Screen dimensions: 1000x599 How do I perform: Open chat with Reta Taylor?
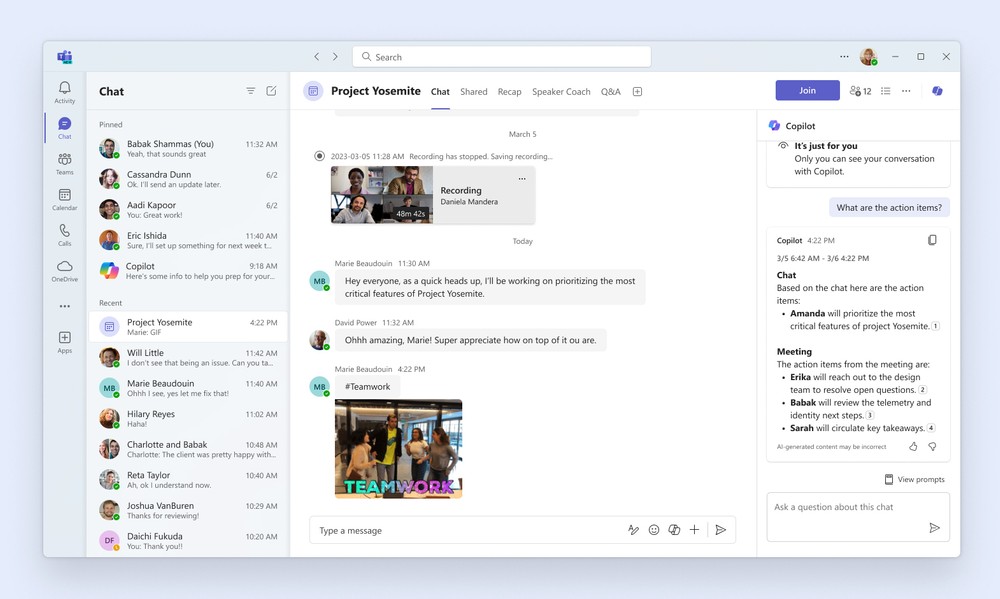pyautogui.click(x=188, y=480)
